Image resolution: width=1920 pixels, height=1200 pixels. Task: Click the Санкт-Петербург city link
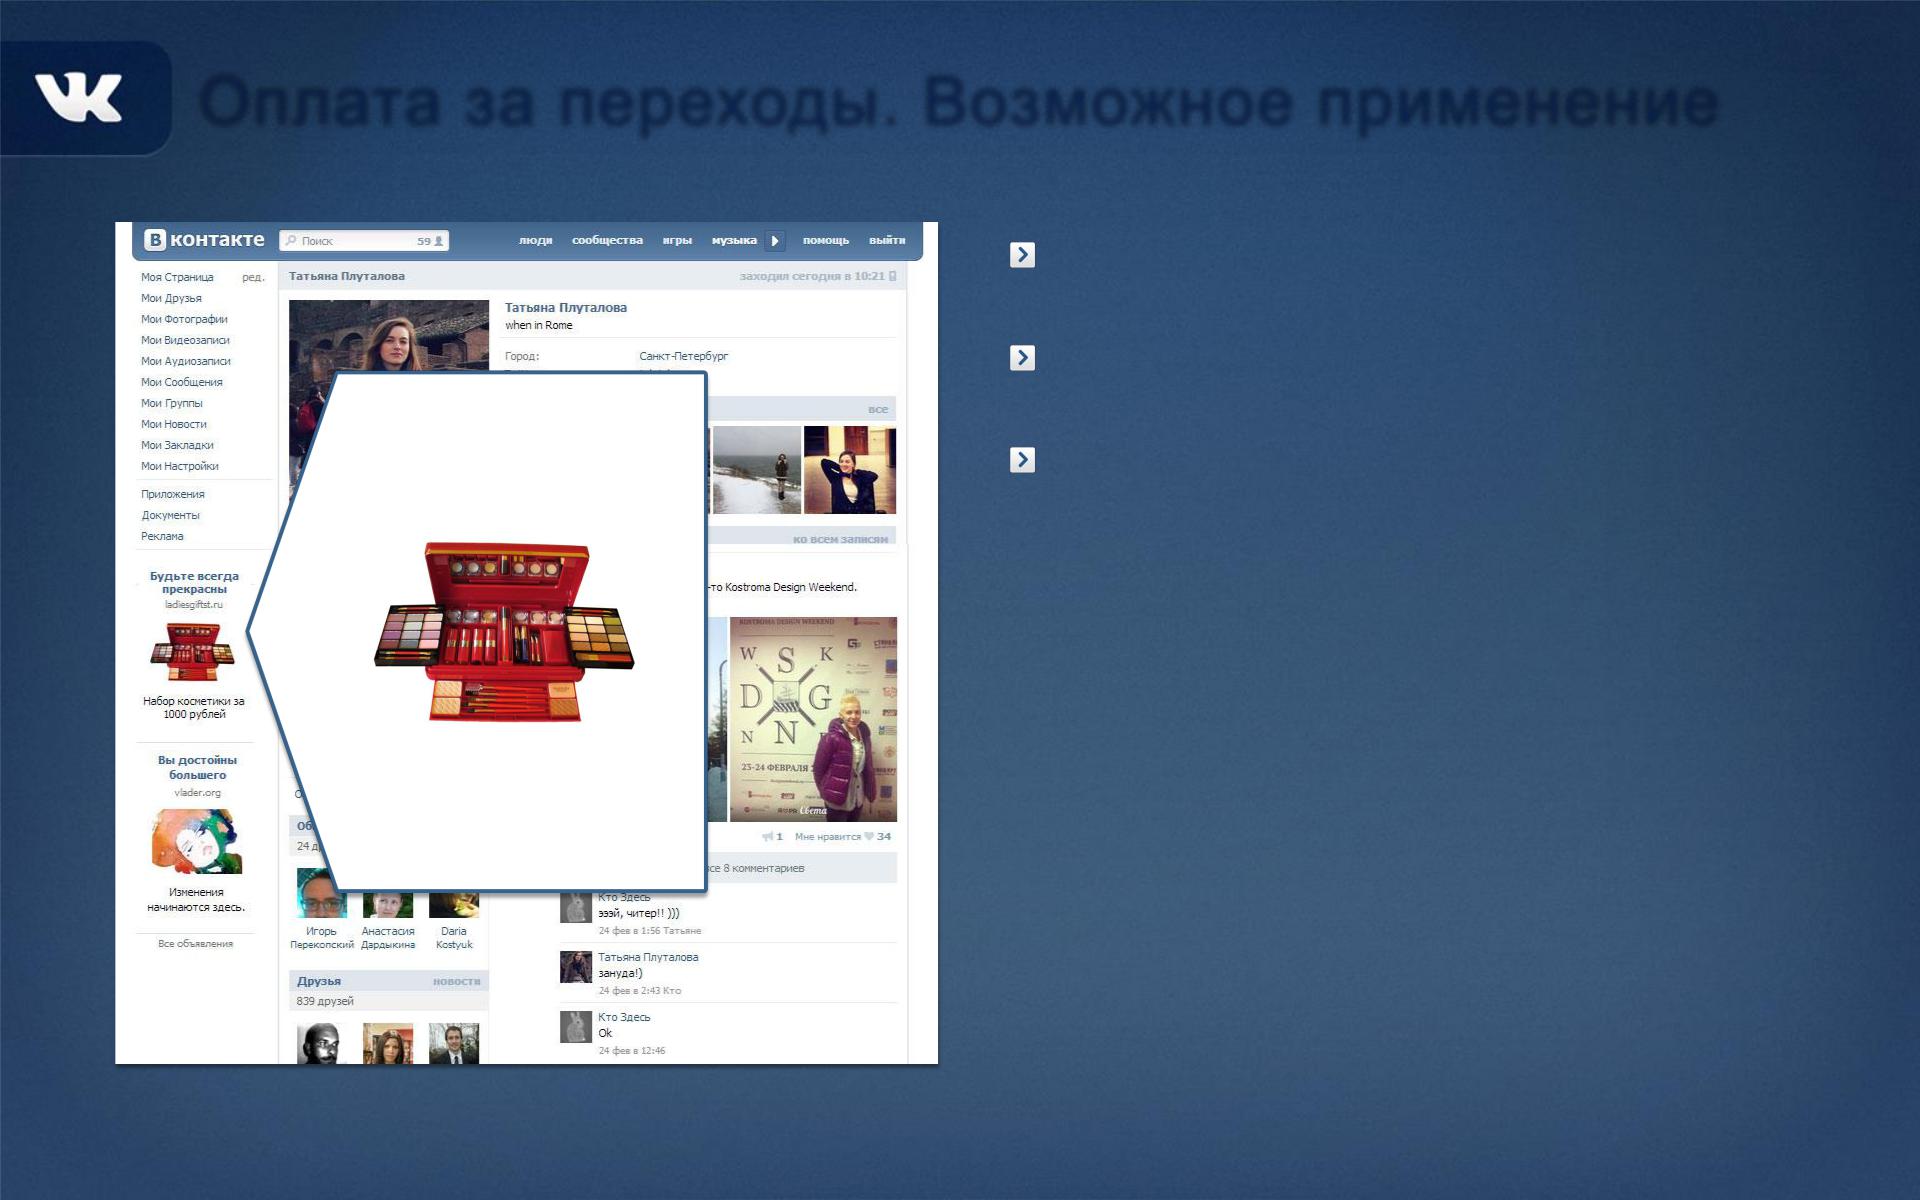(684, 356)
